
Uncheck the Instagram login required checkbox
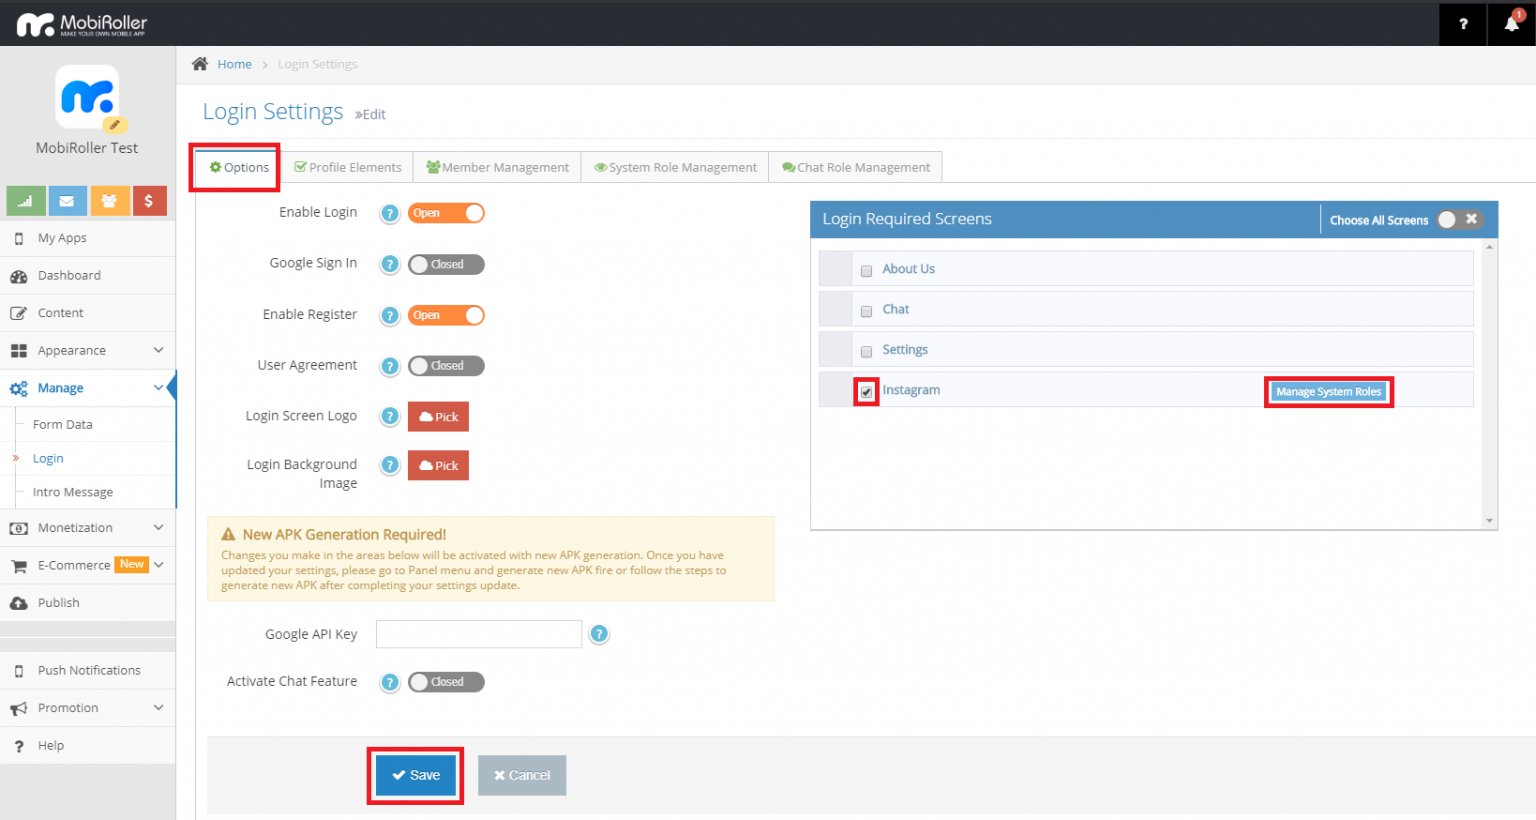tap(865, 391)
